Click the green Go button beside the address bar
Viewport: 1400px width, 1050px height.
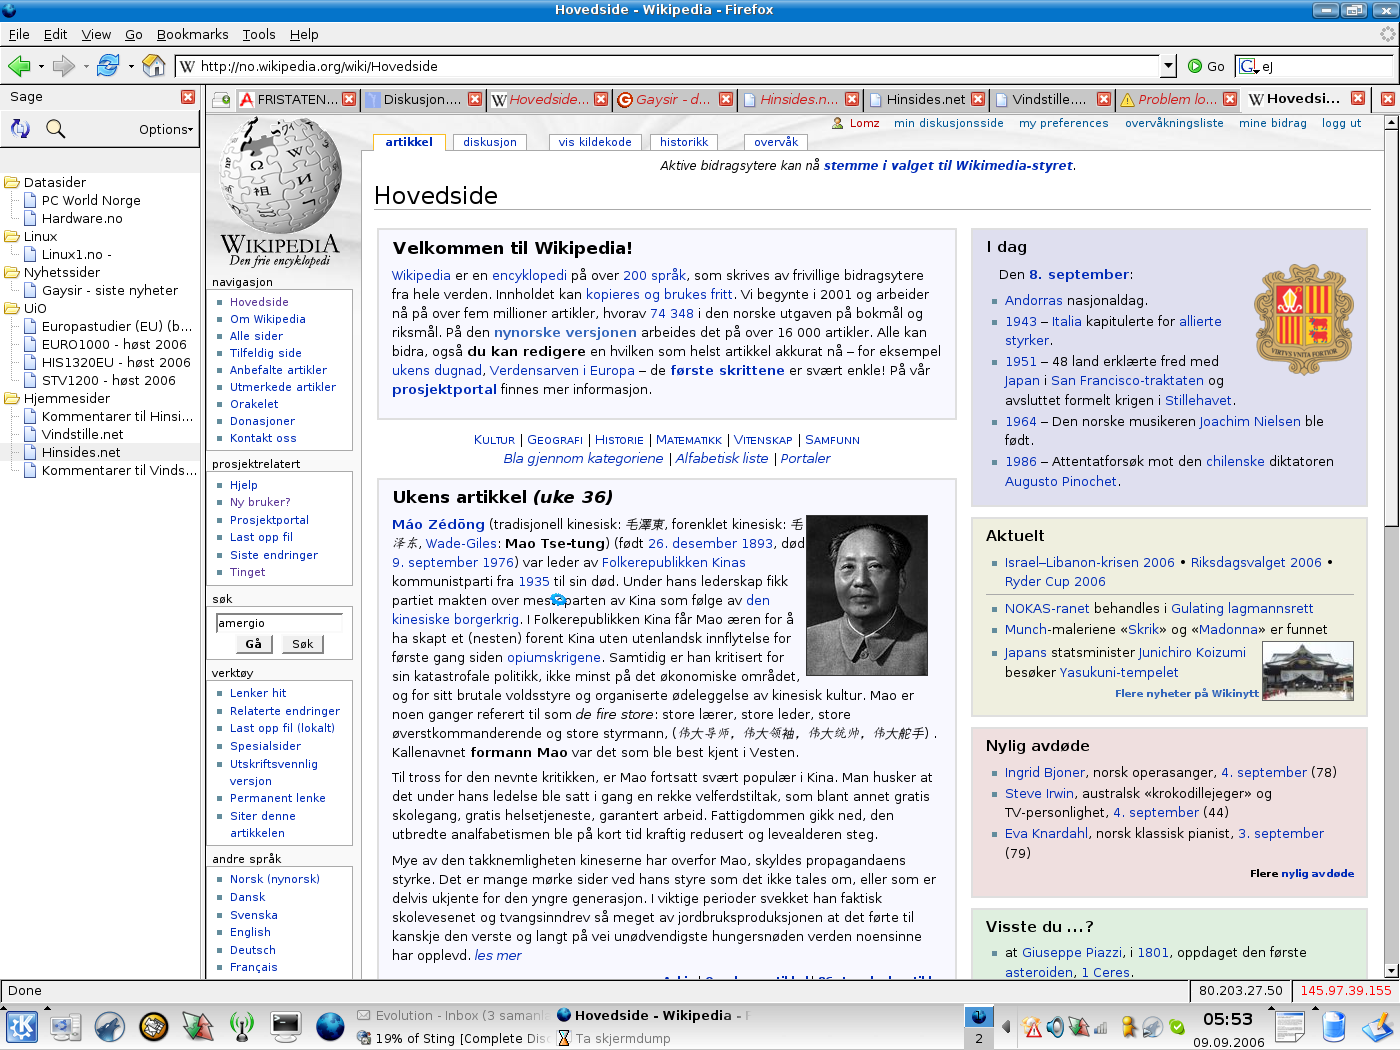point(1206,66)
